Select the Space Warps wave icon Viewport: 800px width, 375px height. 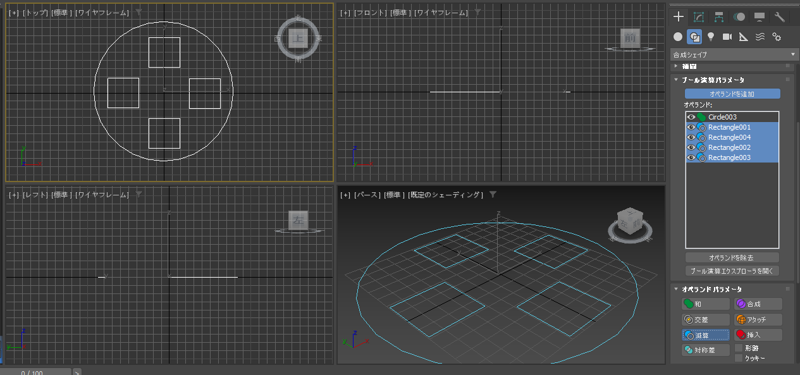[x=760, y=37]
